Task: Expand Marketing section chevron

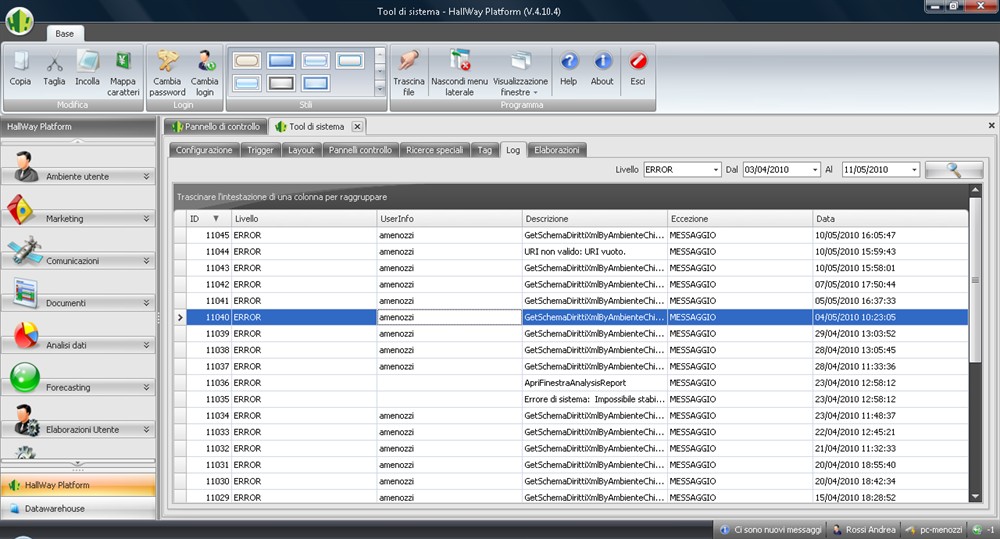Action: click(x=146, y=218)
